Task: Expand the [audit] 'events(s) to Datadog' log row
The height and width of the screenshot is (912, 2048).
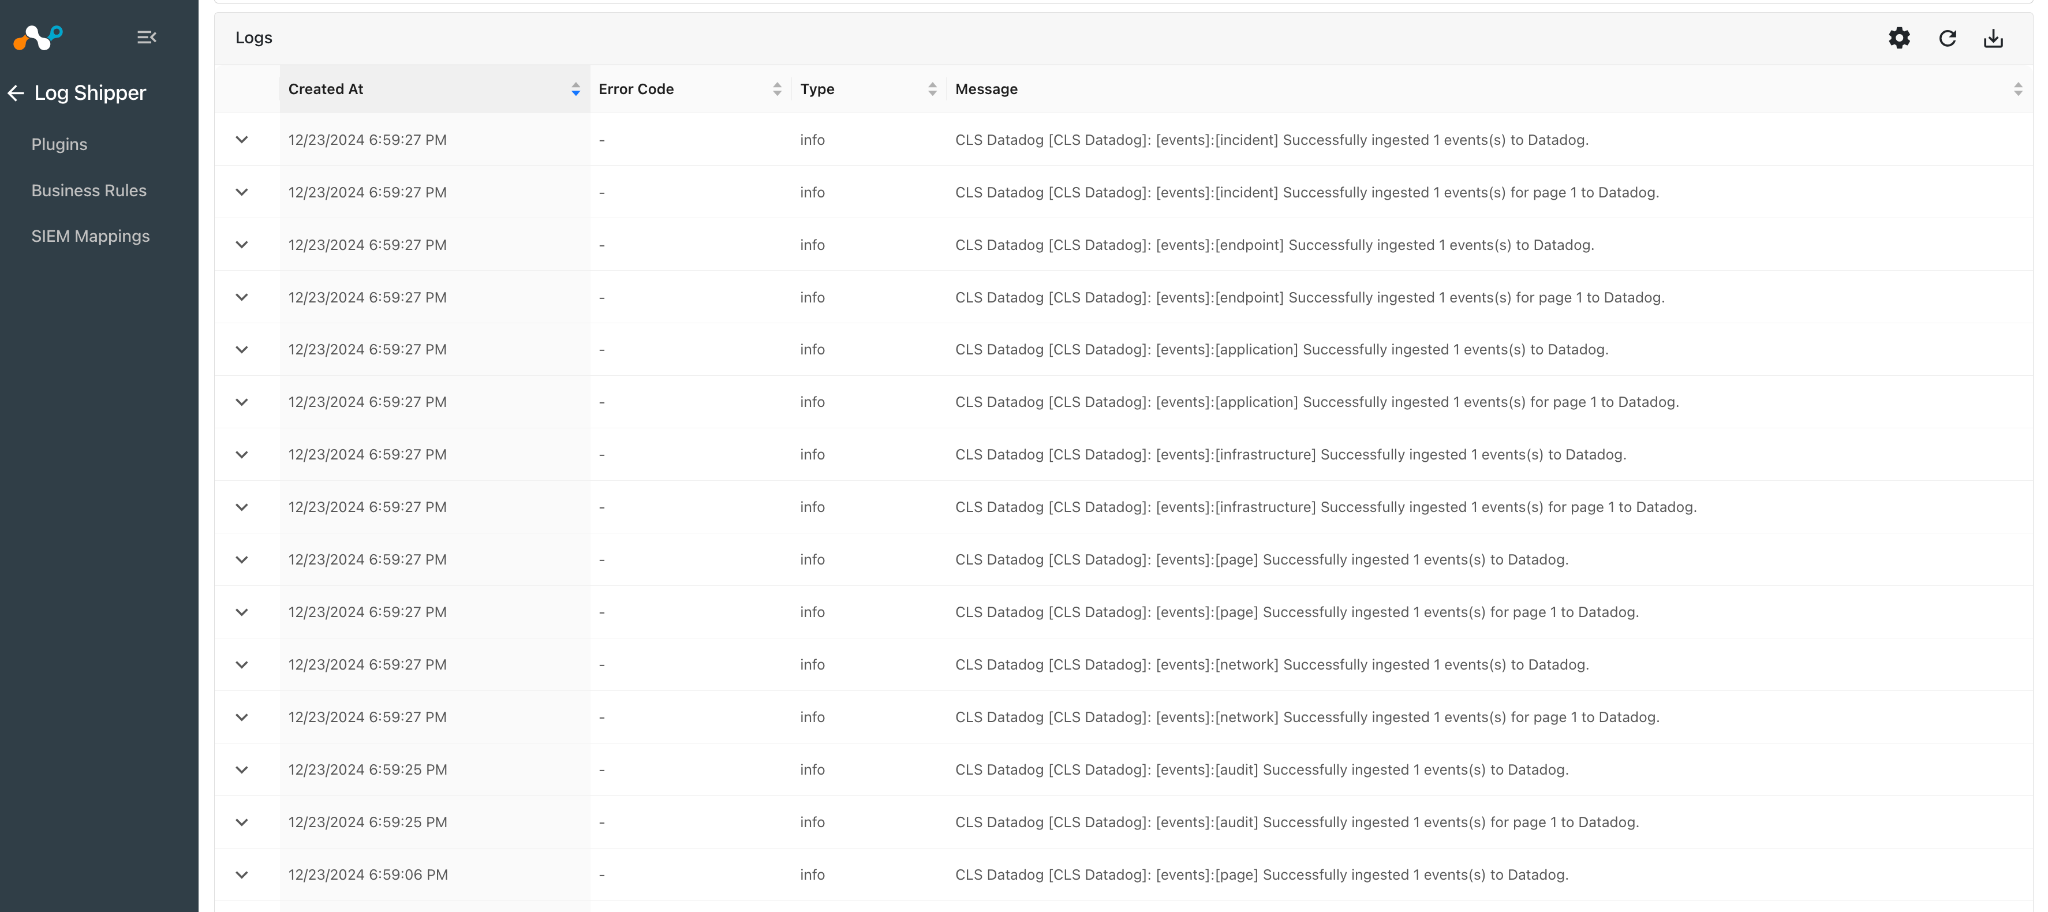Action: pyautogui.click(x=242, y=770)
